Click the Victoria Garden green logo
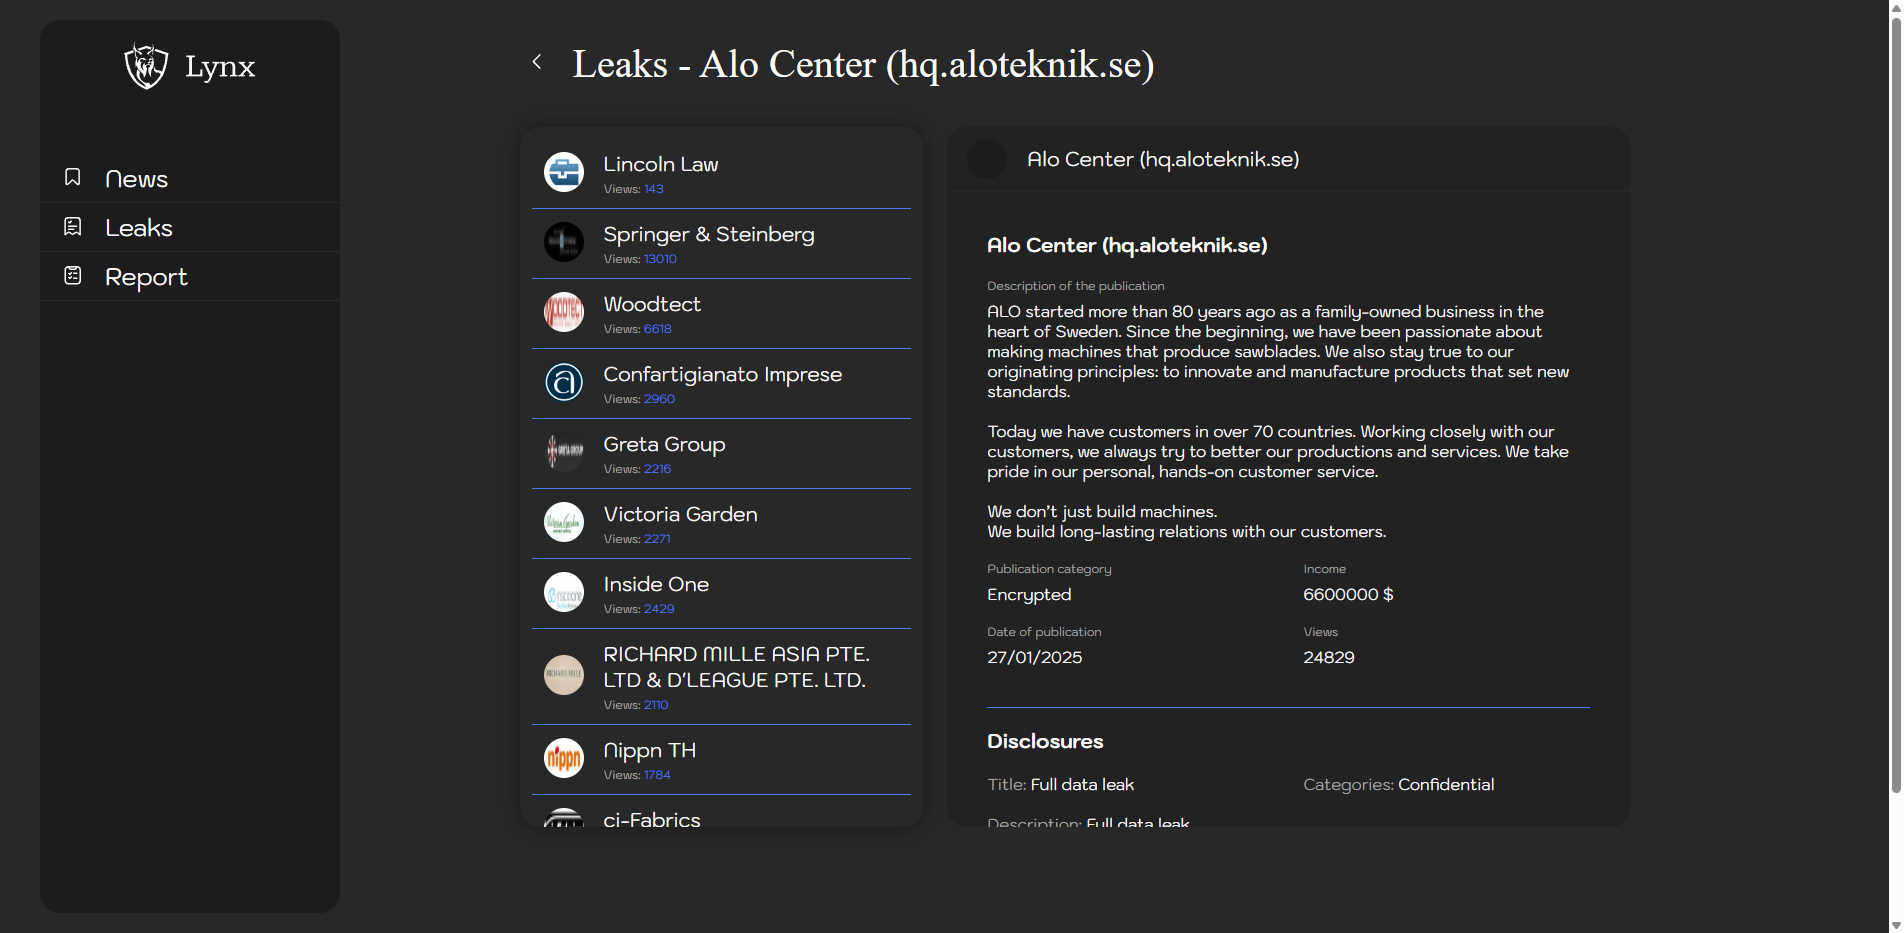Viewport: 1904px width, 933px height. [564, 522]
